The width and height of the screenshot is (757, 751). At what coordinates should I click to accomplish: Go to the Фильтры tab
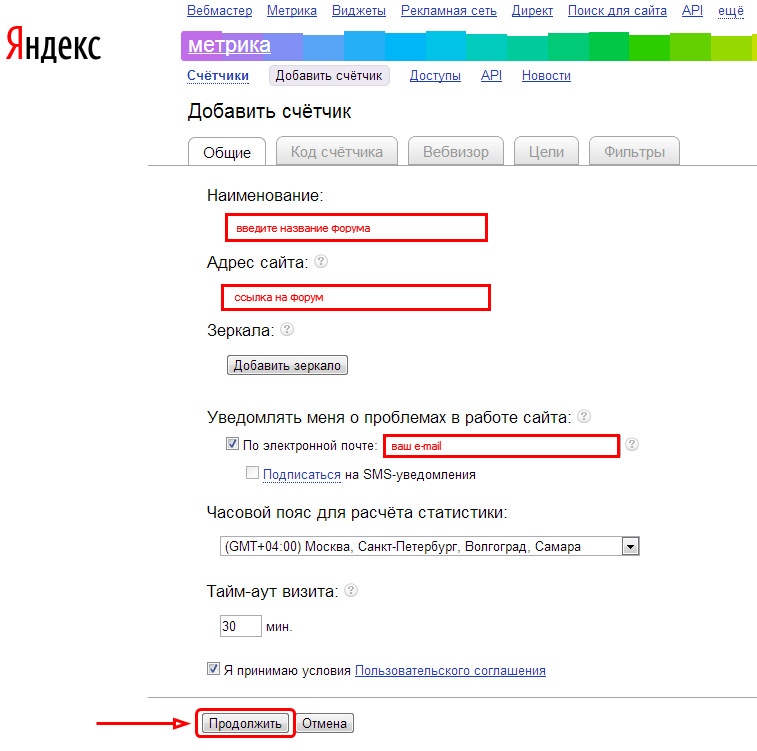(x=634, y=152)
